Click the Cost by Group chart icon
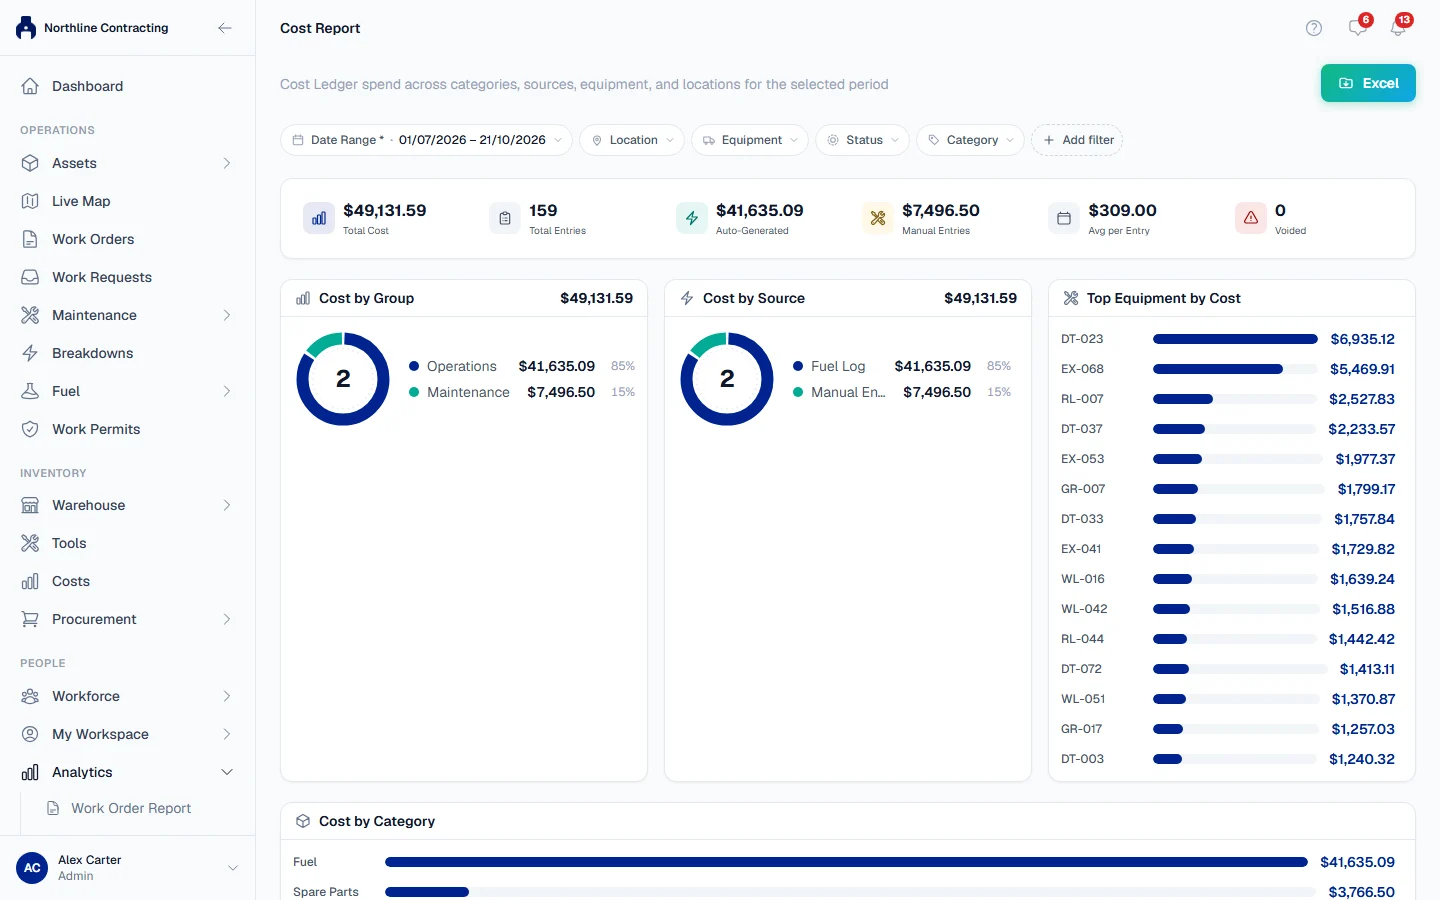 [x=303, y=298]
